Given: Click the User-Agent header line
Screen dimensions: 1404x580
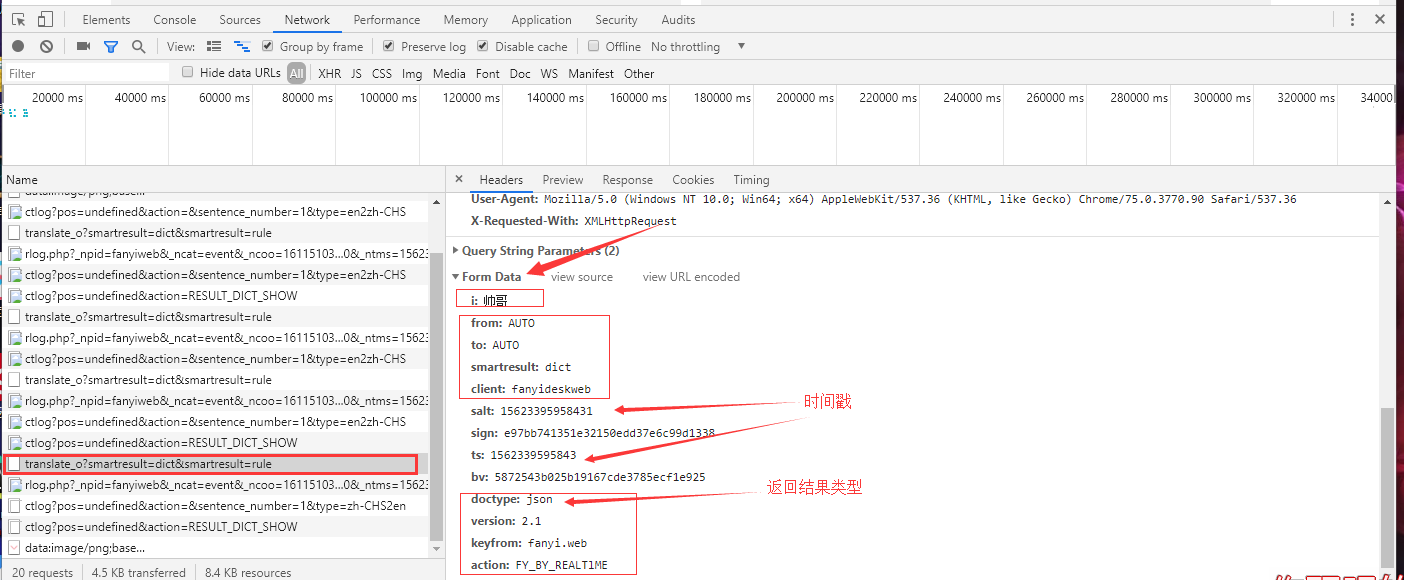Looking at the screenshot, I should point(883,199).
